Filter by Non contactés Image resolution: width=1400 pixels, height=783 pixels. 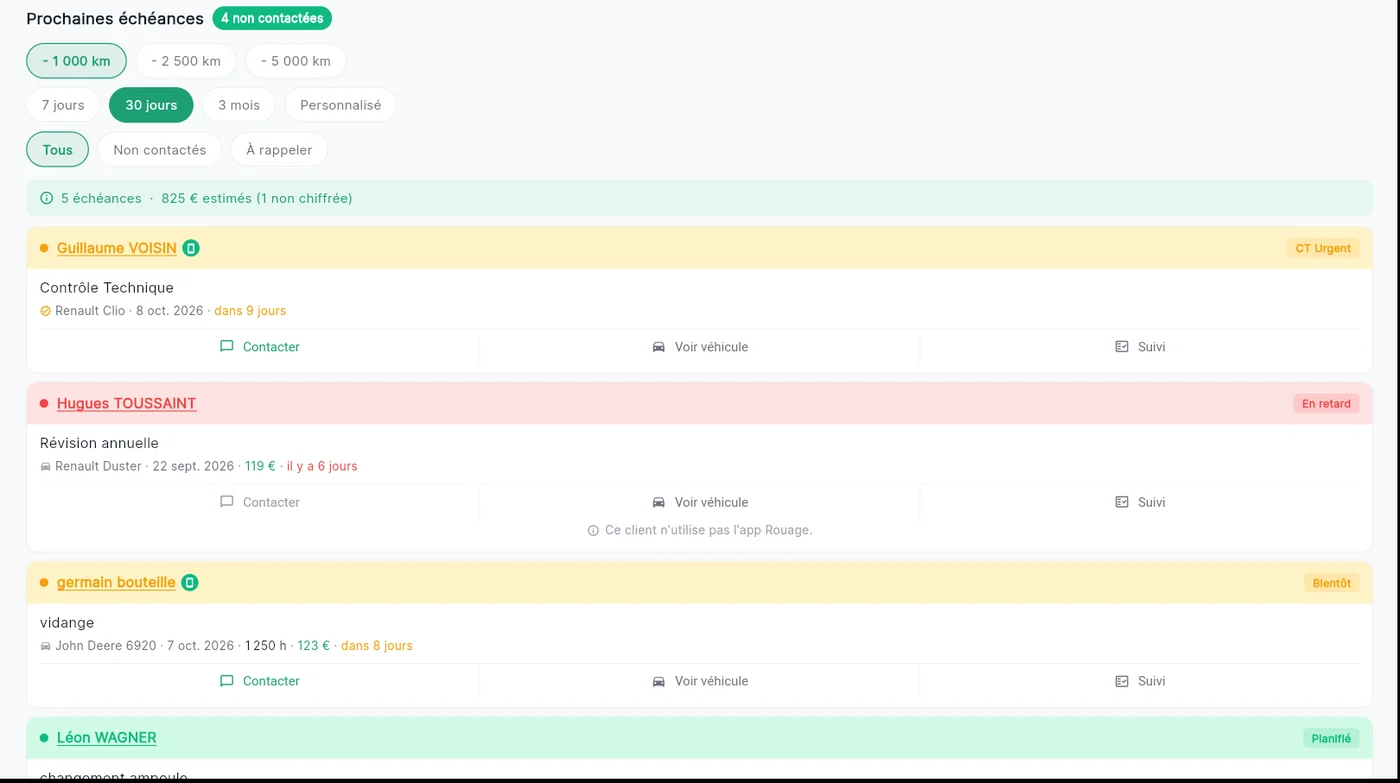point(160,150)
